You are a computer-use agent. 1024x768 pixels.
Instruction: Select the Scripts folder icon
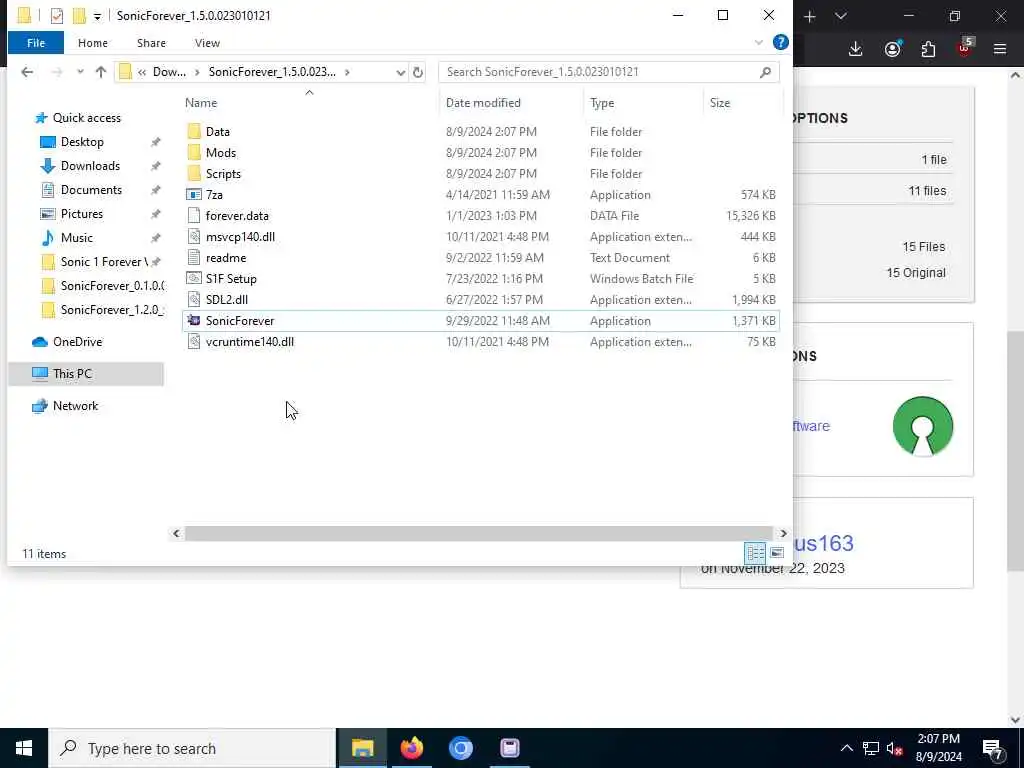tap(194, 173)
